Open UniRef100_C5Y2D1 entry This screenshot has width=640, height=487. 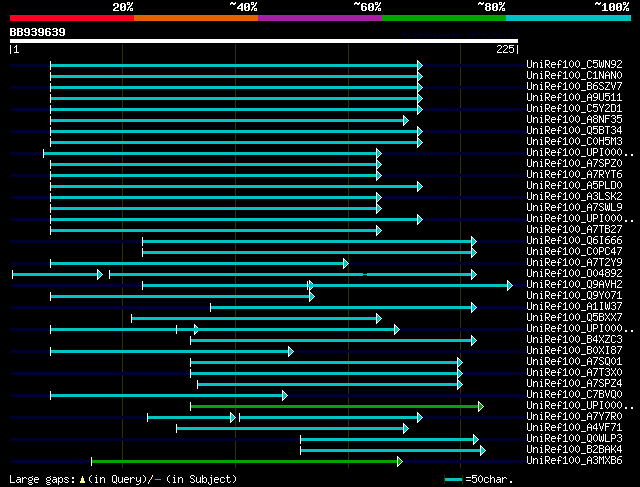(574, 108)
